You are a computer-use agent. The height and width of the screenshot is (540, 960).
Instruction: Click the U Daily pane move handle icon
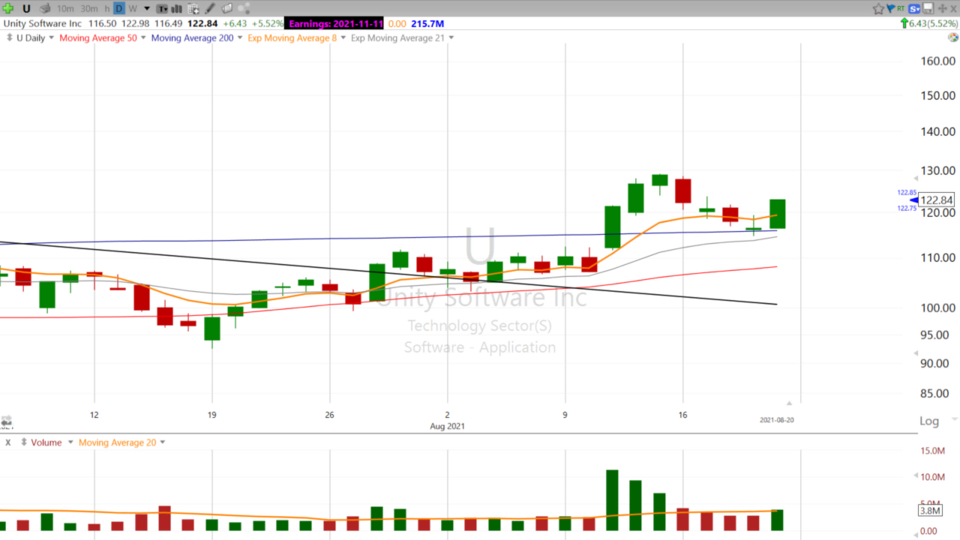[9, 38]
